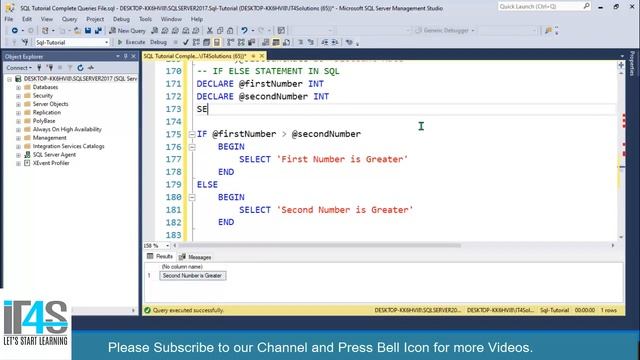Image resolution: width=640 pixels, height=360 pixels.
Task: Switch to the Results tab
Action: click(160, 256)
